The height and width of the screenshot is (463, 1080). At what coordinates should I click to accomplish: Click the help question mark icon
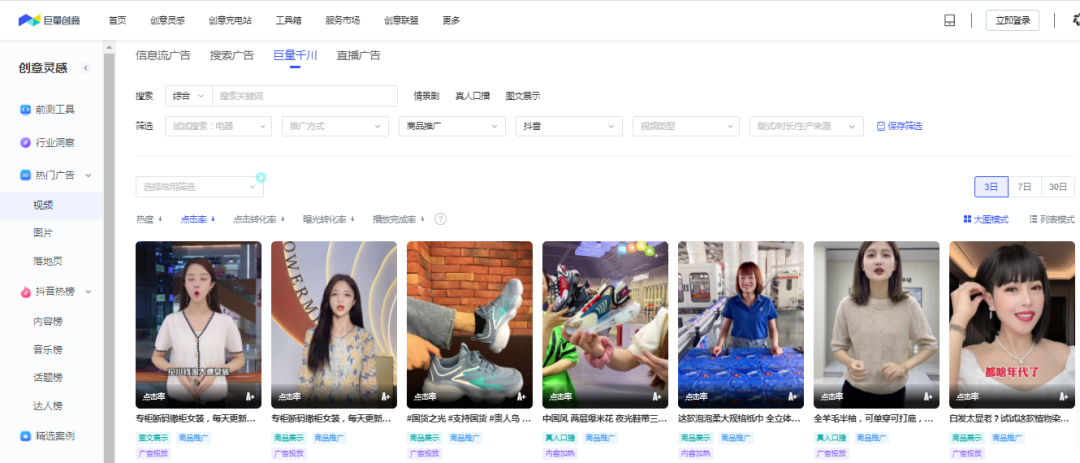(x=440, y=219)
